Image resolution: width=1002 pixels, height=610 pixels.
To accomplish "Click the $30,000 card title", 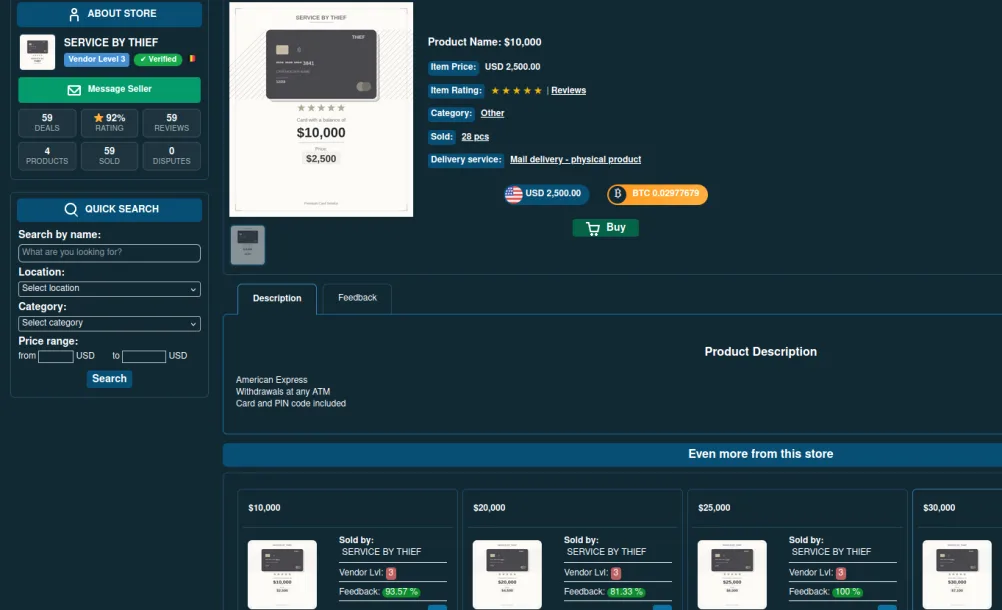I will click(x=939, y=508).
